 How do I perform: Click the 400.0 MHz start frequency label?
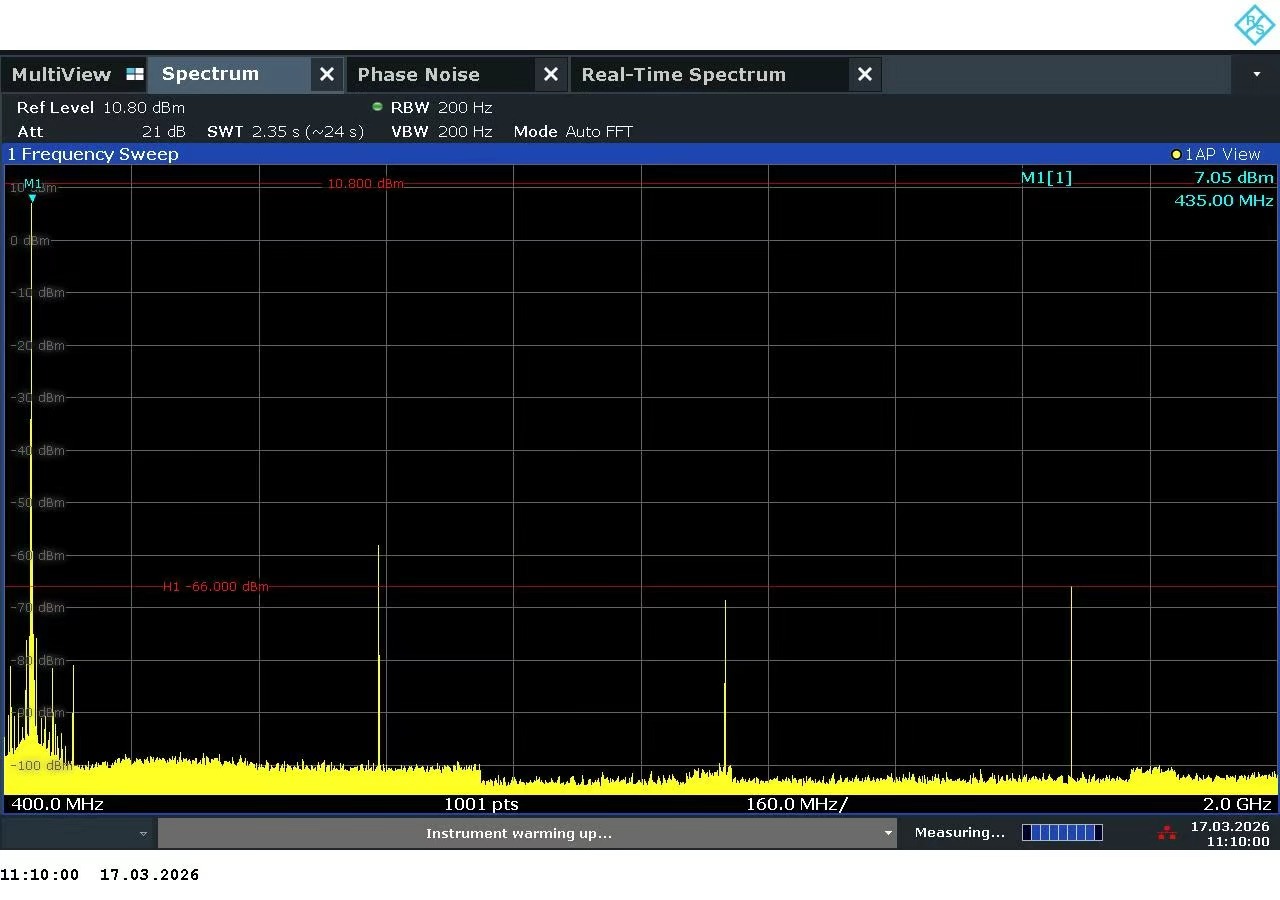coord(57,804)
